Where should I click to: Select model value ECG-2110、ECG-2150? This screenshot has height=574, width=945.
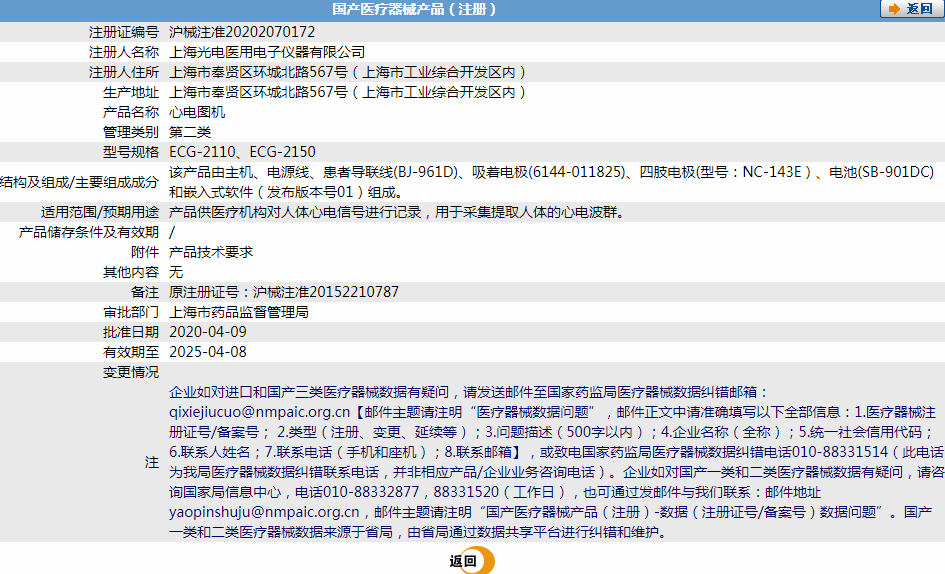(x=242, y=151)
